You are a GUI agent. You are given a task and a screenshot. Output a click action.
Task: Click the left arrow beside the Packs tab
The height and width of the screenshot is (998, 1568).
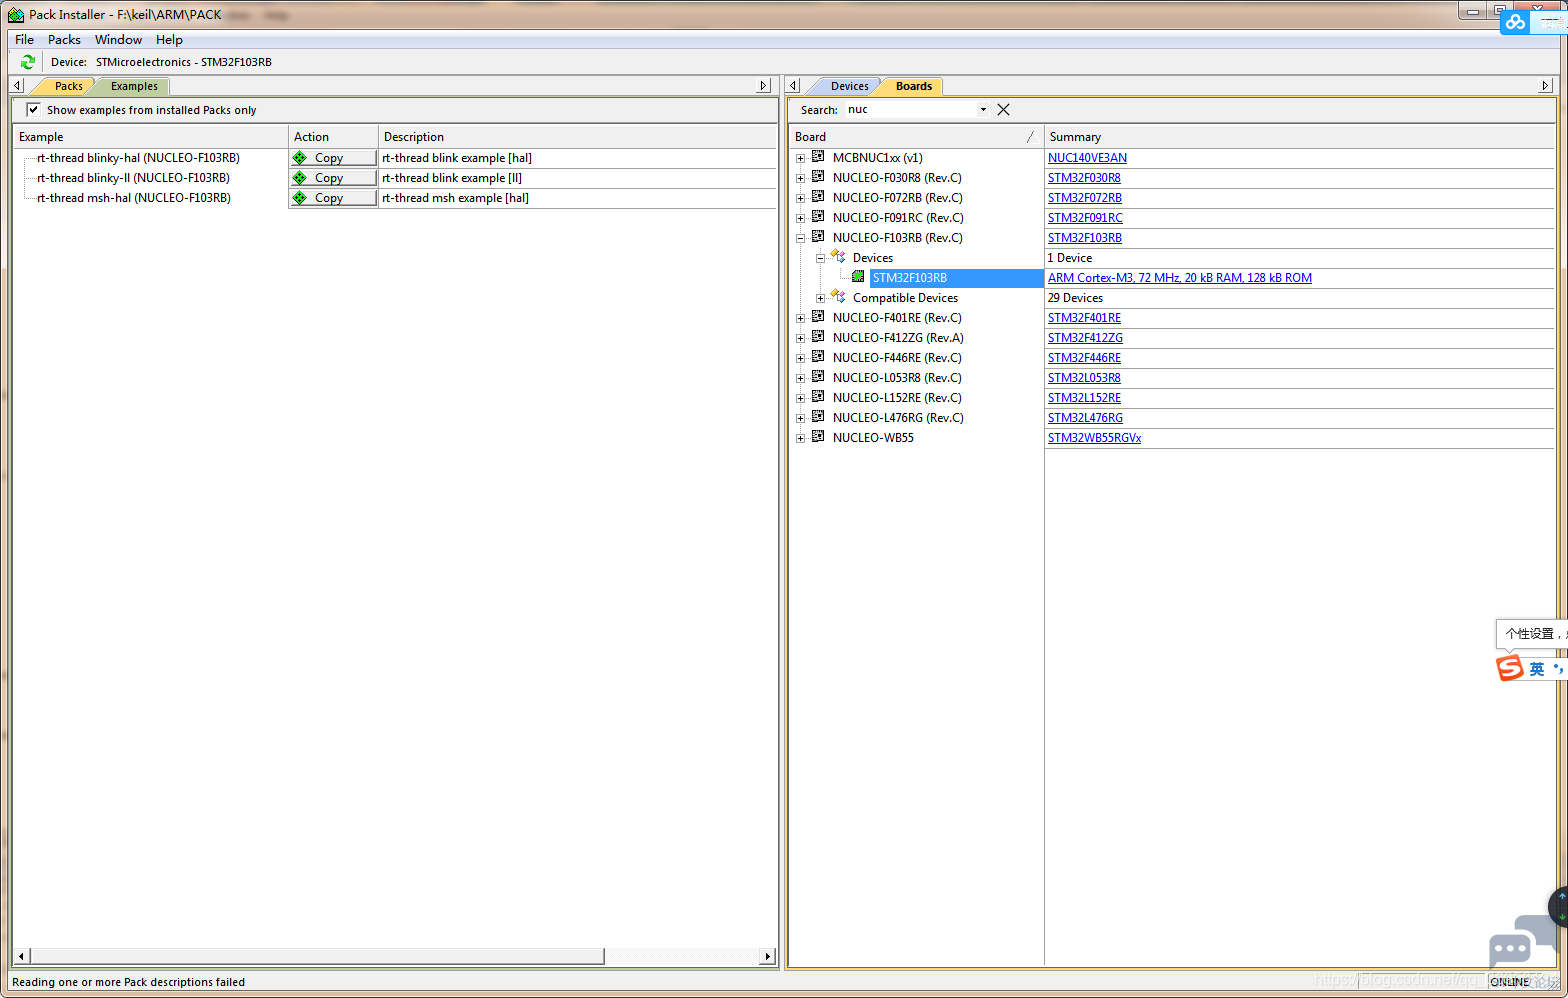click(17, 86)
